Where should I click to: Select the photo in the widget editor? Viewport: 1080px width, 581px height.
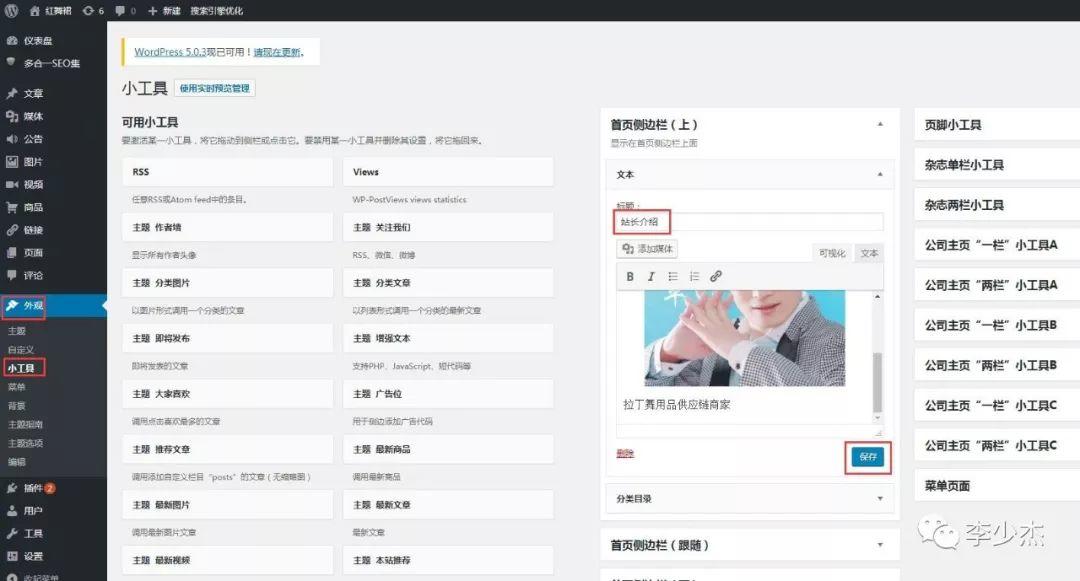coord(744,338)
